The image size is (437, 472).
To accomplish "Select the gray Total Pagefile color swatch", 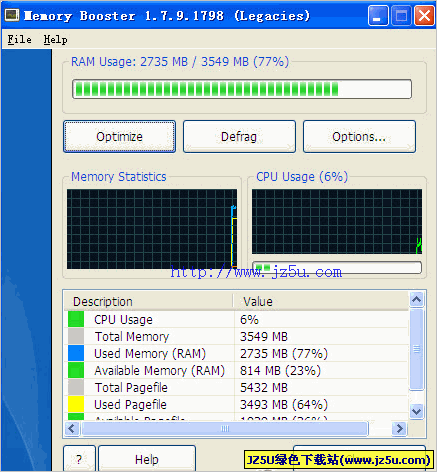I will (x=76, y=387).
